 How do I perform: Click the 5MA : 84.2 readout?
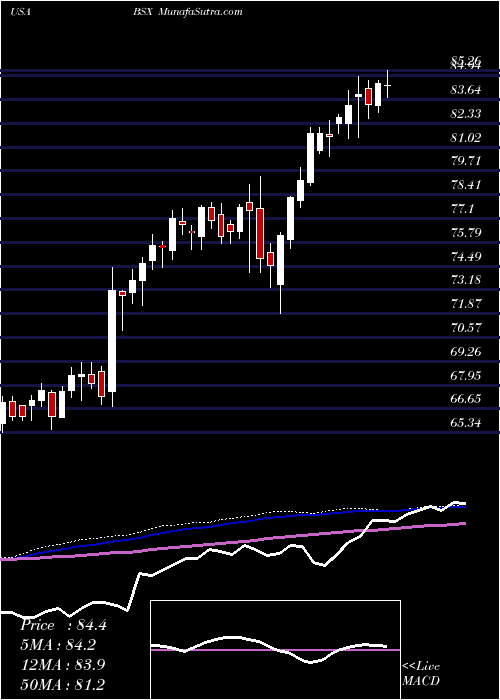[x=58, y=645]
